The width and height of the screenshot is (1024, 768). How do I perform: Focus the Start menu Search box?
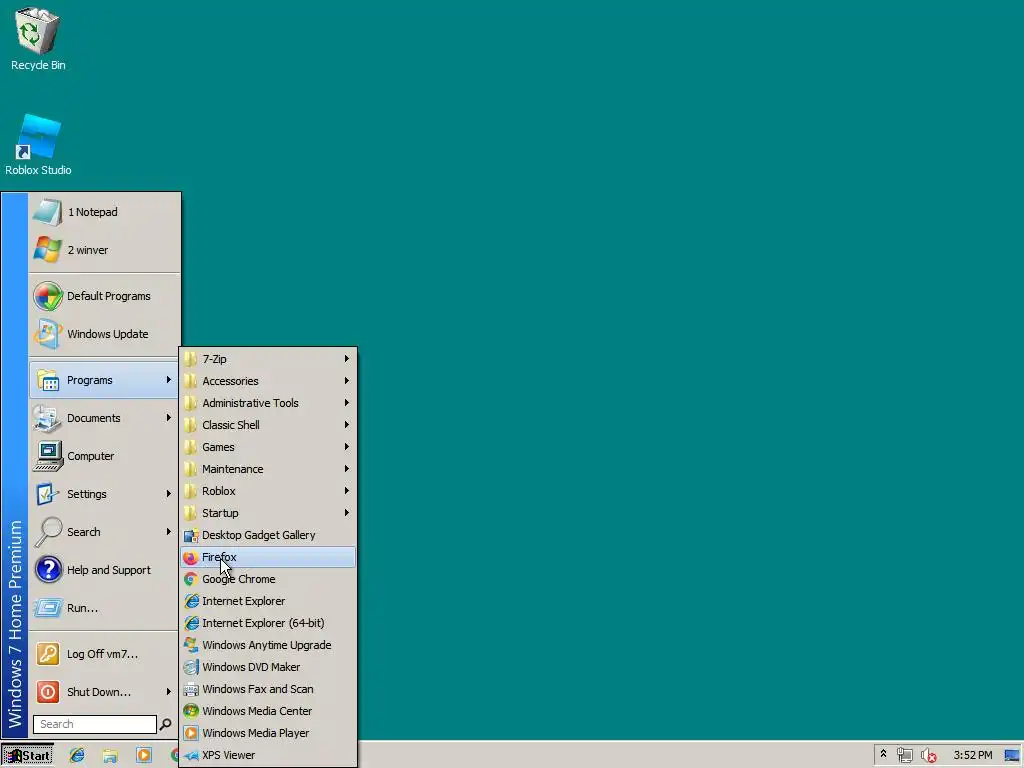pos(95,724)
